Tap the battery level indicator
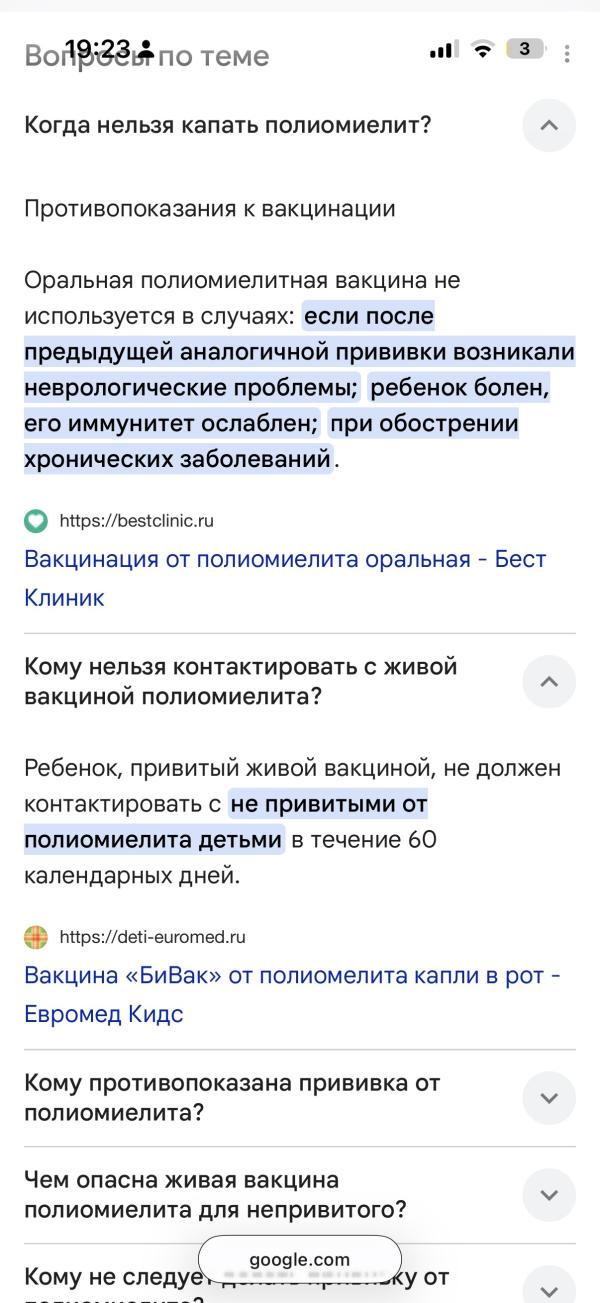 pyautogui.click(x=525, y=49)
